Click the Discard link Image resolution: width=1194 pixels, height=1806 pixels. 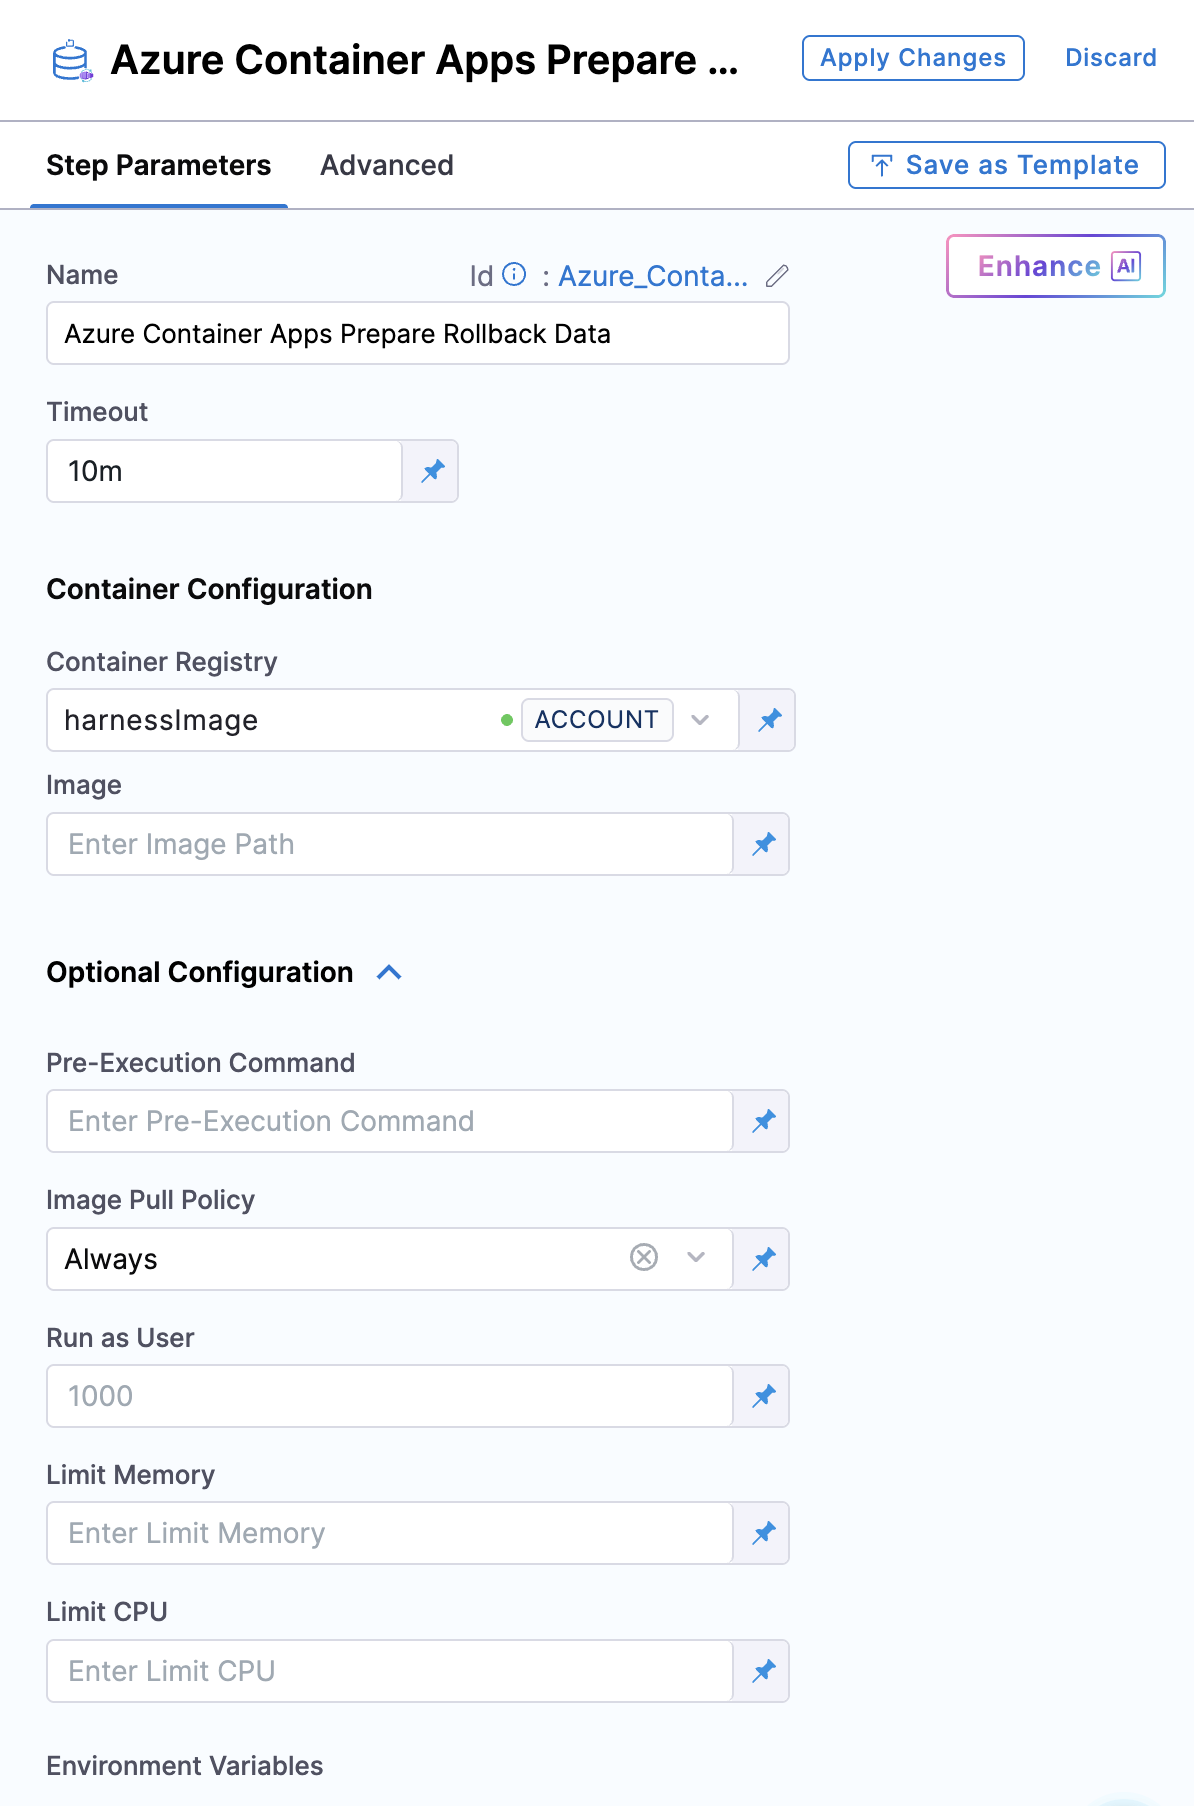click(x=1110, y=58)
